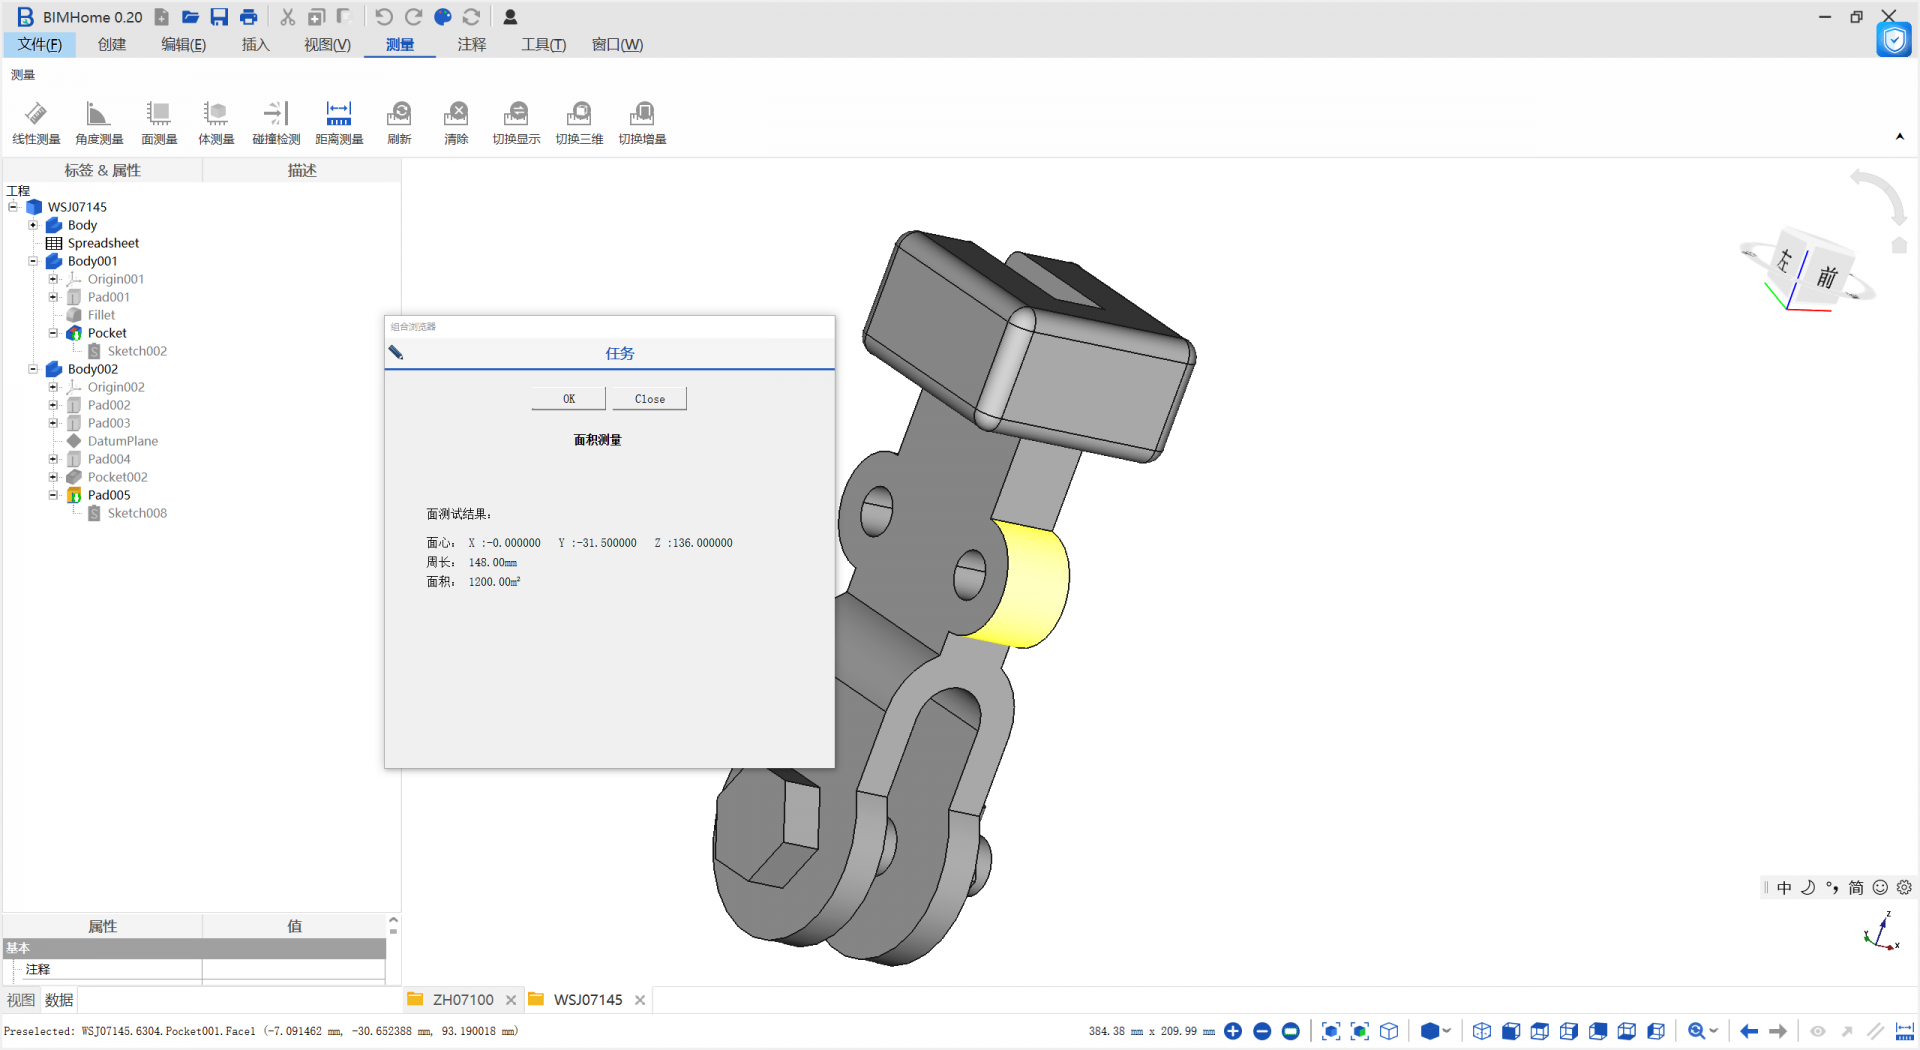1920x1050 pixels.
Task: Collapse the Body002 tree node
Action: pyautogui.click(x=33, y=369)
